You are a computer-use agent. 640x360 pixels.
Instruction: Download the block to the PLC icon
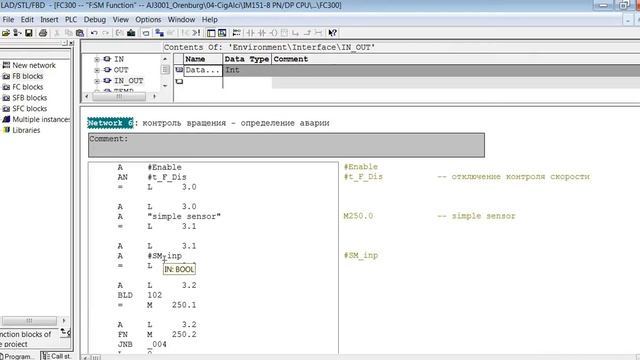point(131,33)
